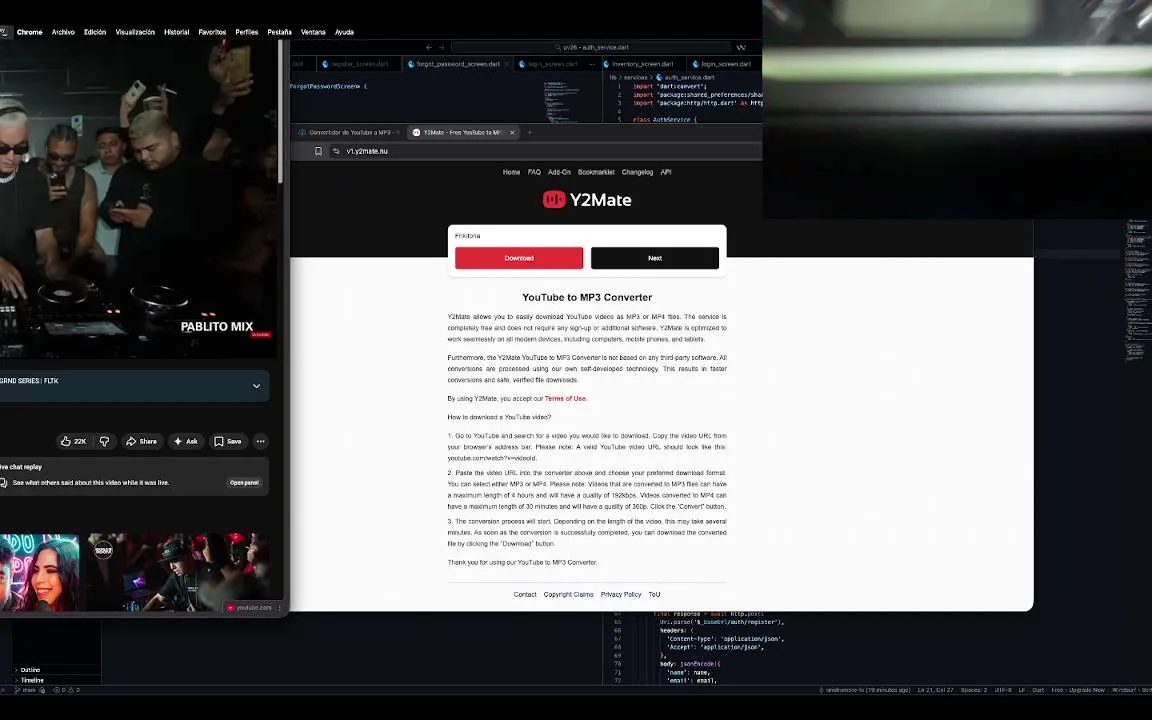The height and width of the screenshot is (720, 1152).
Task: Expand the GRND SERIES | FLTK description chevron
Action: click(x=256, y=386)
